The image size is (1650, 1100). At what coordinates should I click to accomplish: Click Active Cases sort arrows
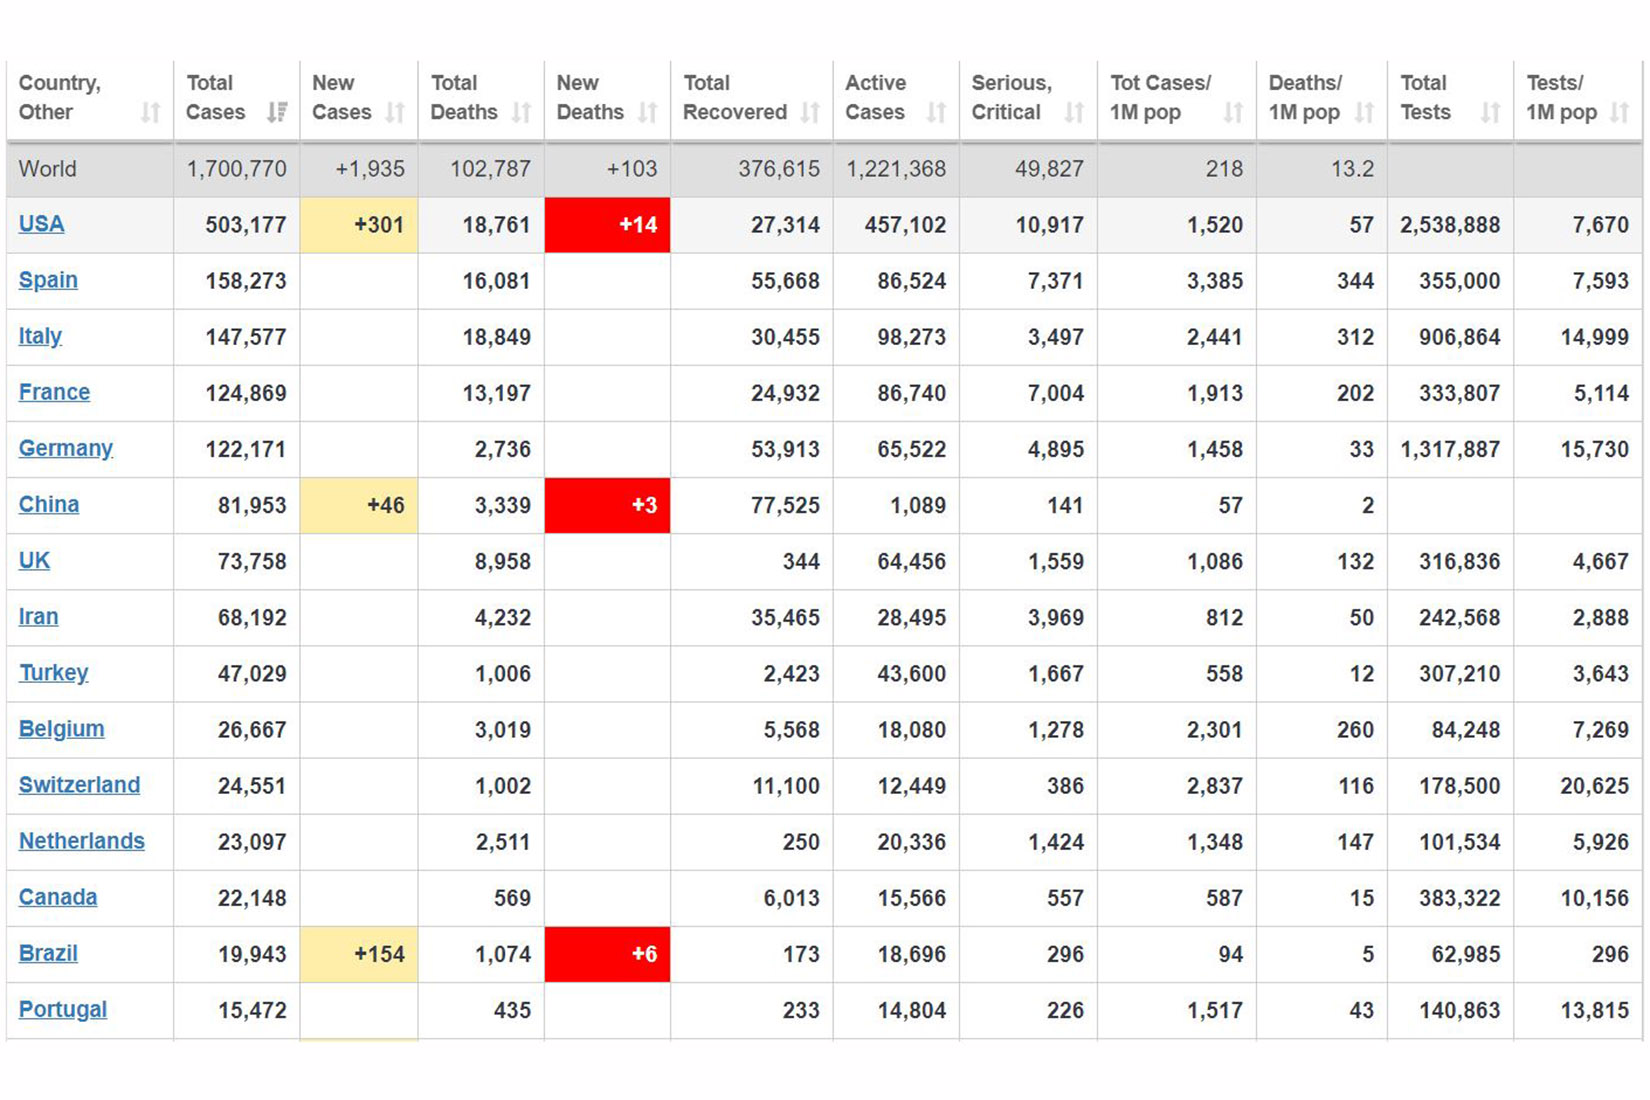(936, 113)
